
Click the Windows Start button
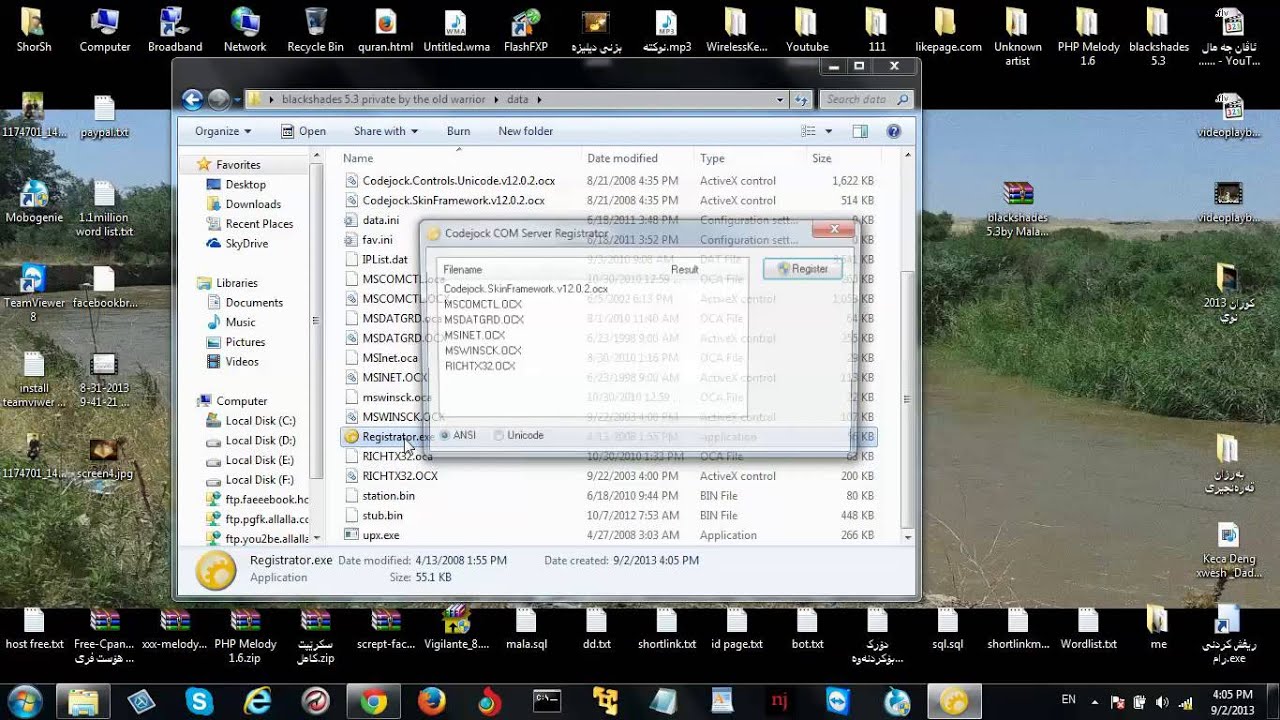point(24,701)
